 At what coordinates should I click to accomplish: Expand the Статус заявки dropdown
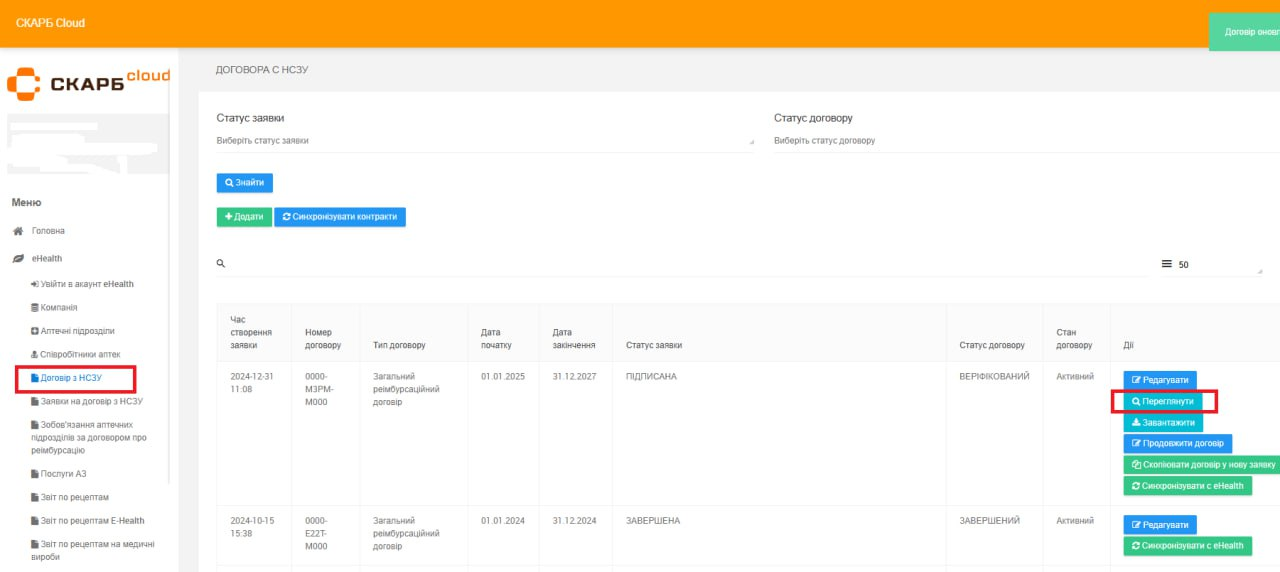tap(485, 141)
